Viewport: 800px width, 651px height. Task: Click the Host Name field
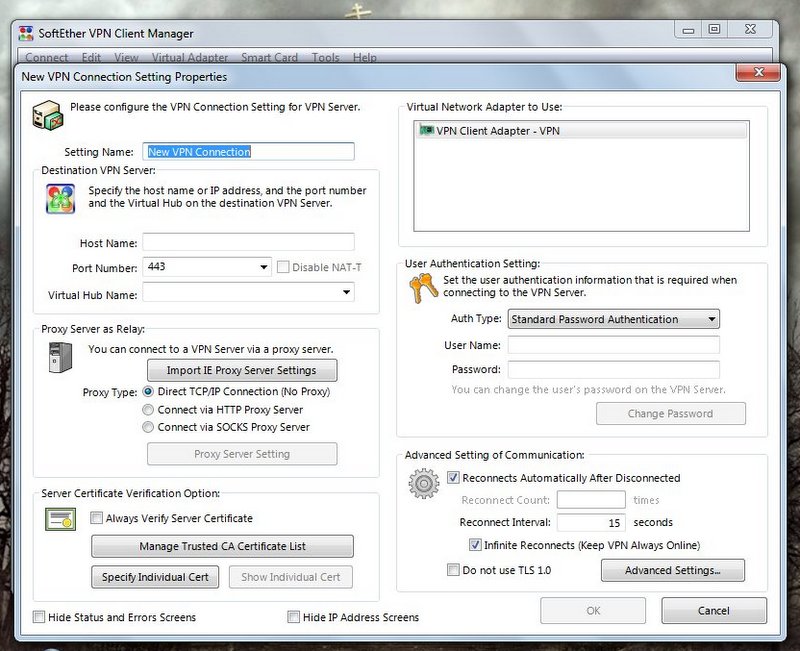(x=248, y=242)
